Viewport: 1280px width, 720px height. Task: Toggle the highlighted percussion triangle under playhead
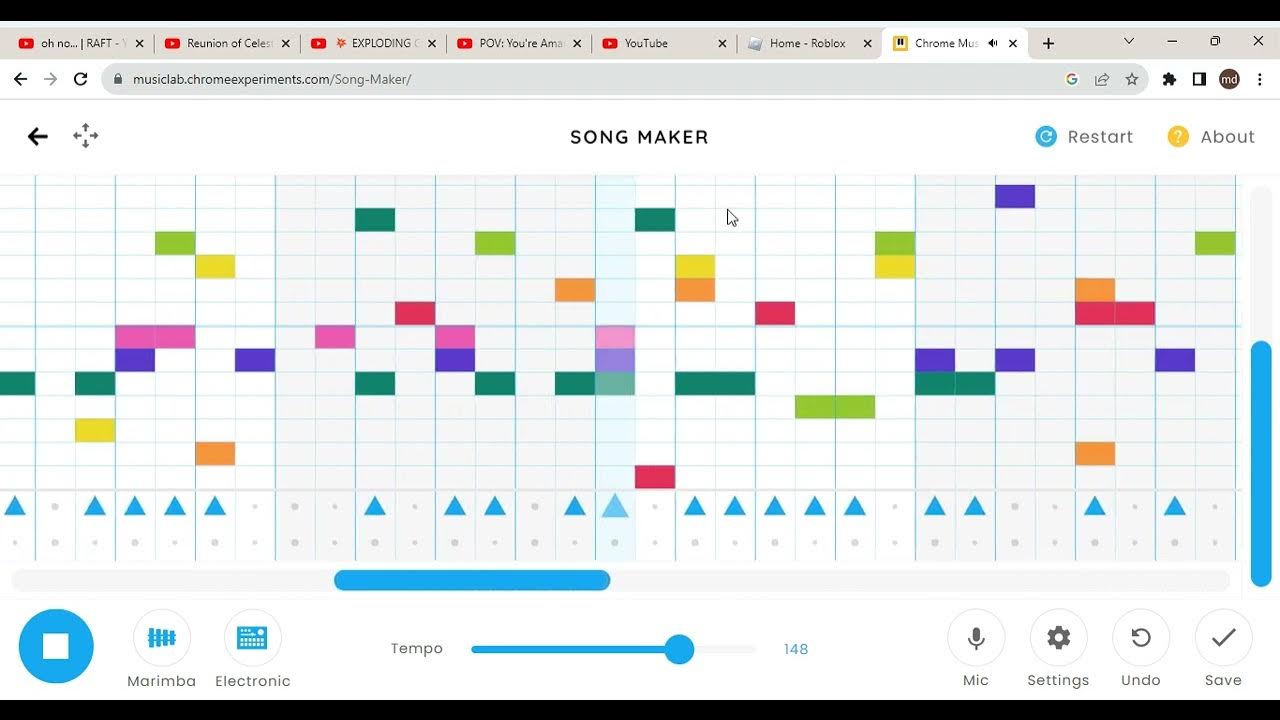tap(615, 506)
